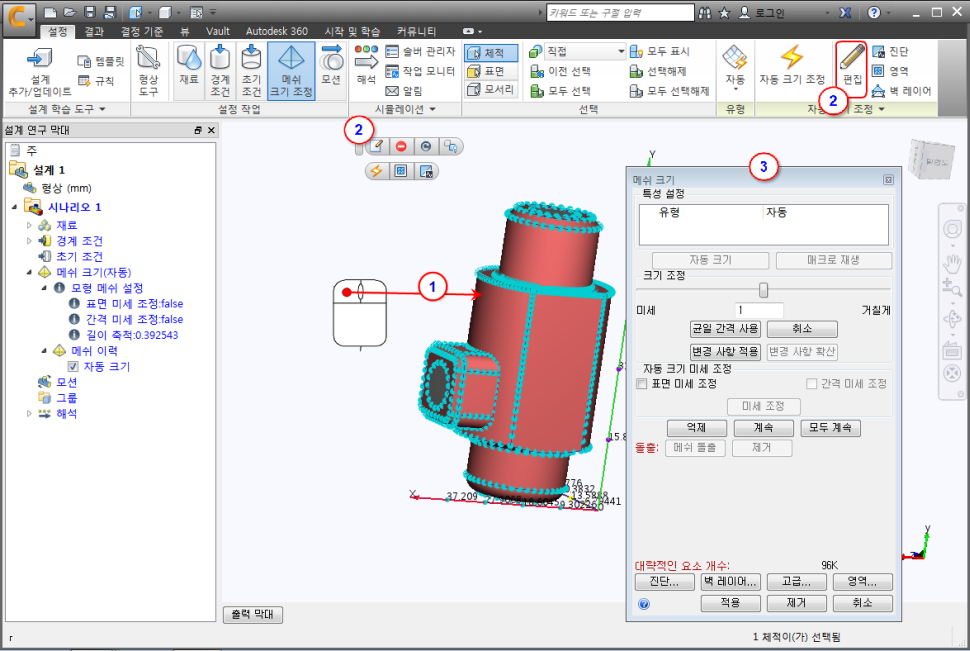Click help icon in 메쉬 크기 dialog
Viewport: 970px width, 651px height.
coord(644,604)
